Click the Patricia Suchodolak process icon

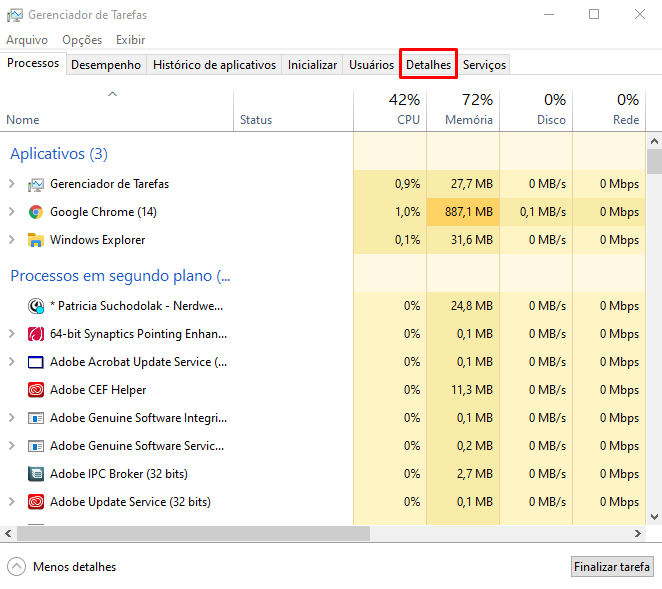pyautogui.click(x=36, y=306)
